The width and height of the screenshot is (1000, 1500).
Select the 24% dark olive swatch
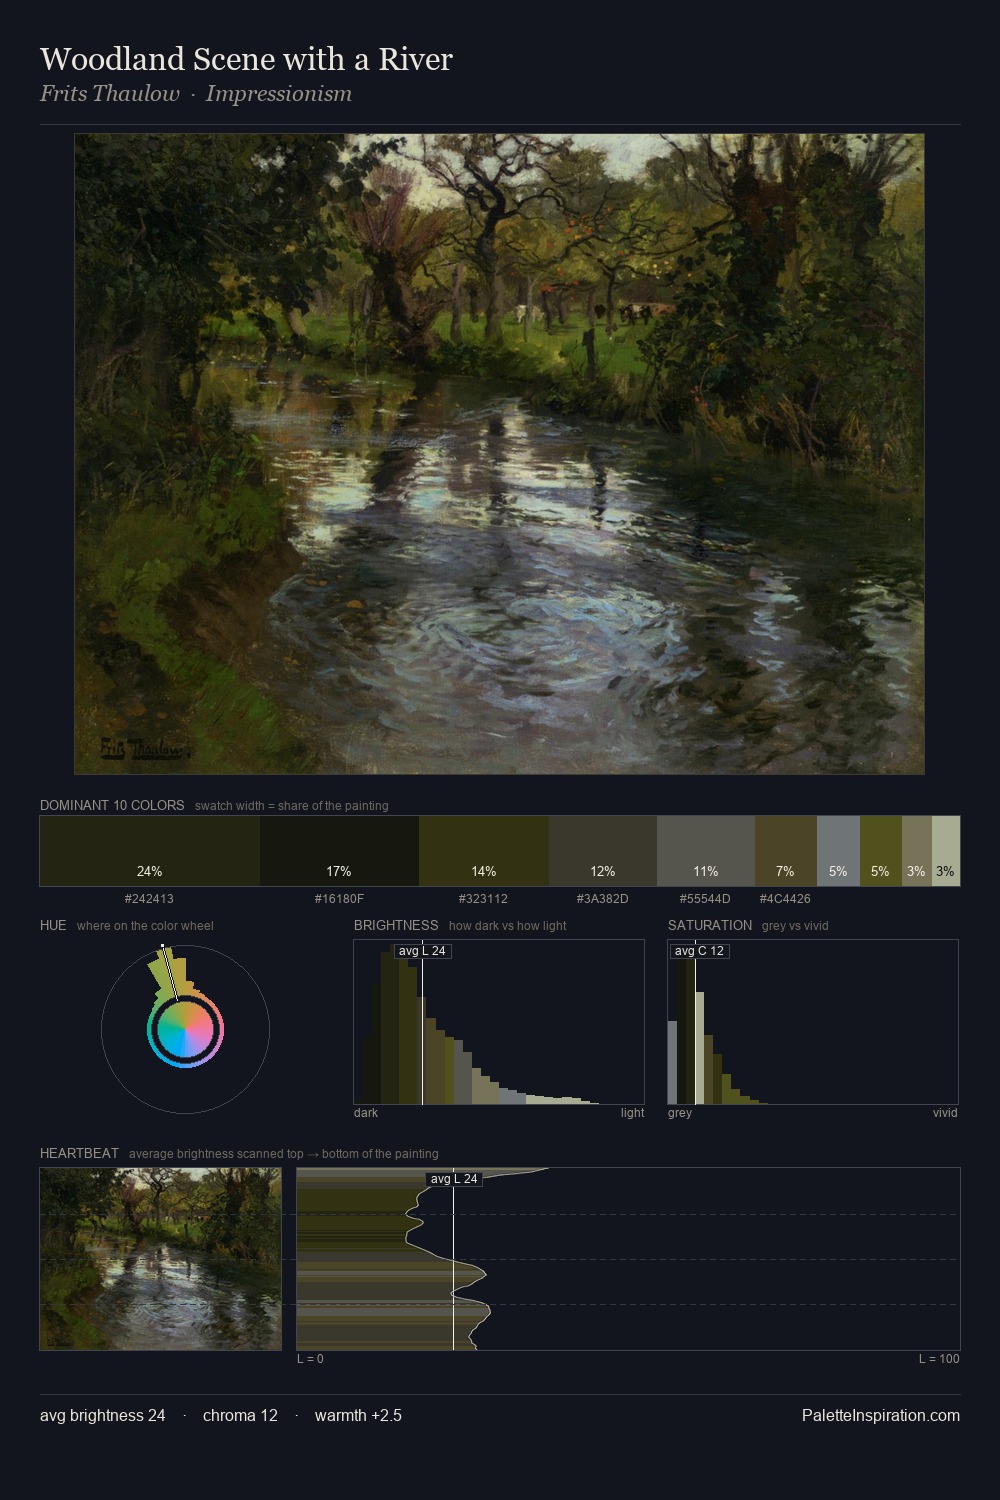pos(150,851)
